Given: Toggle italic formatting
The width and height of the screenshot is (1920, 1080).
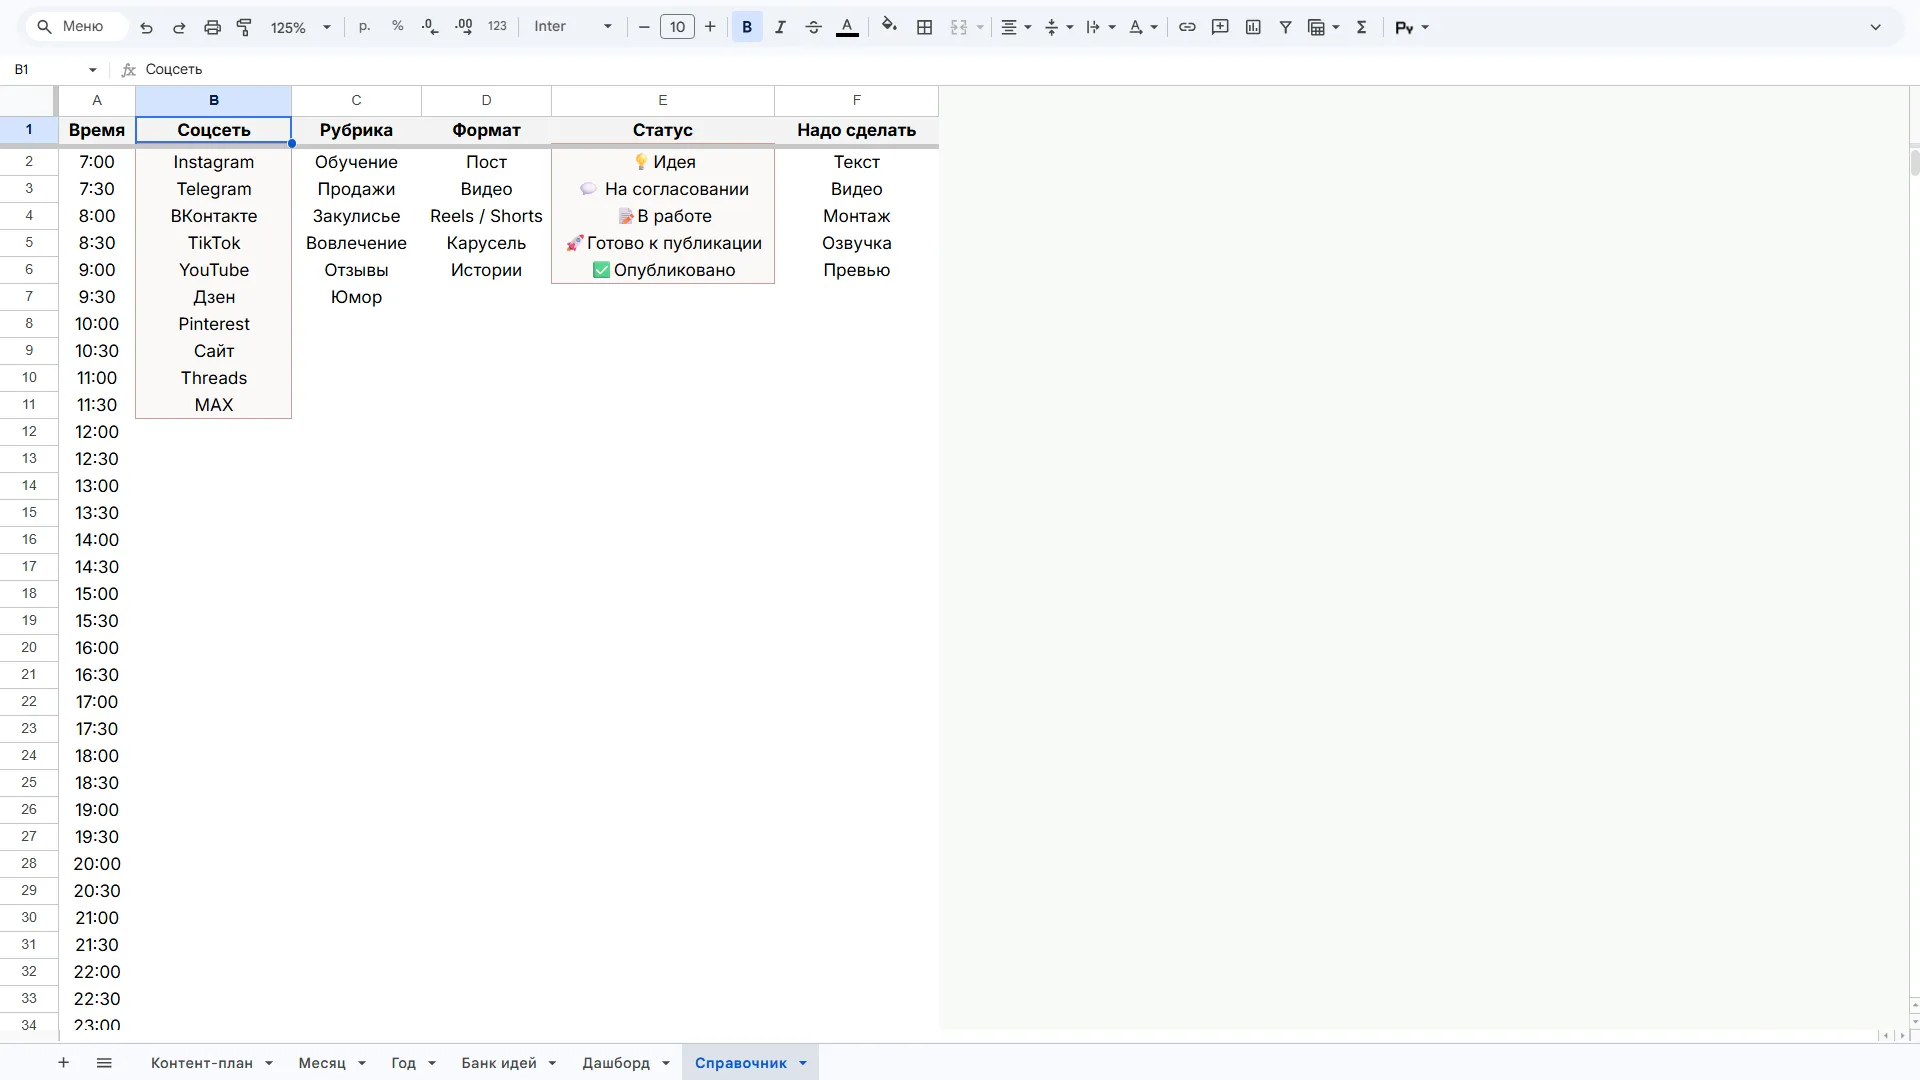Looking at the screenshot, I should click(x=780, y=27).
